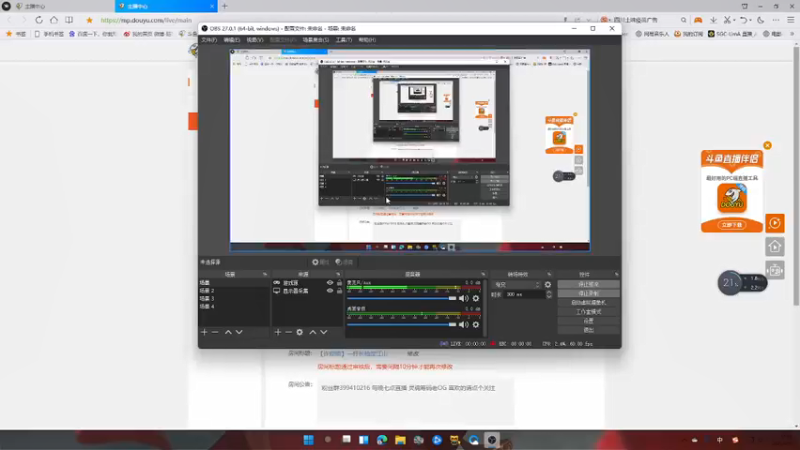Open the source Properties (属性) toolbar button

click(320, 262)
